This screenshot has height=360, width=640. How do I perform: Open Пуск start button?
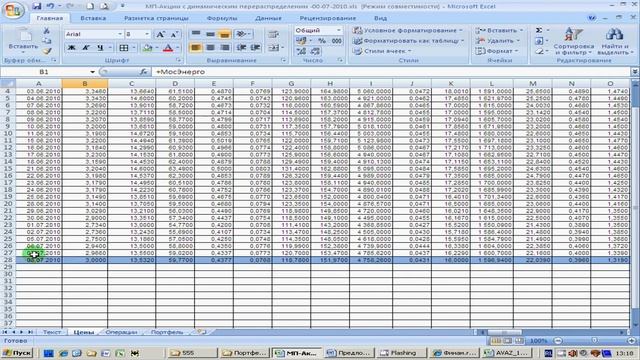pyautogui.click(x=17, y=353)
